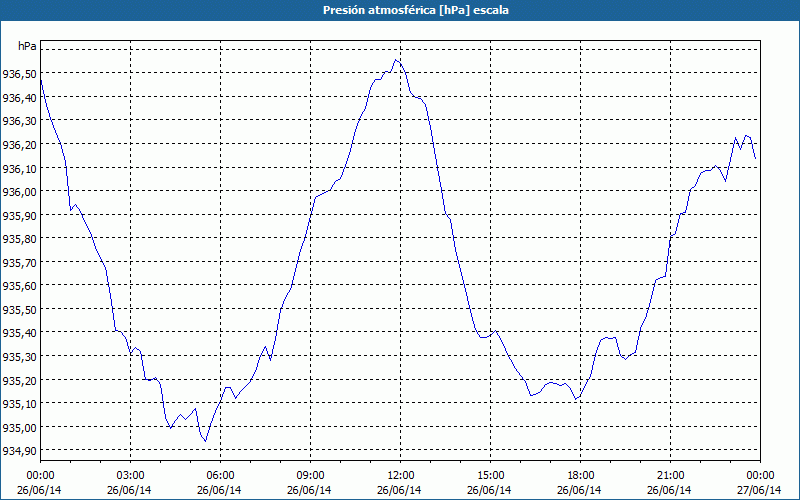Choose the "935,40" y-axis value
This screenshot has height=500, width=800.
click(19, 333)
